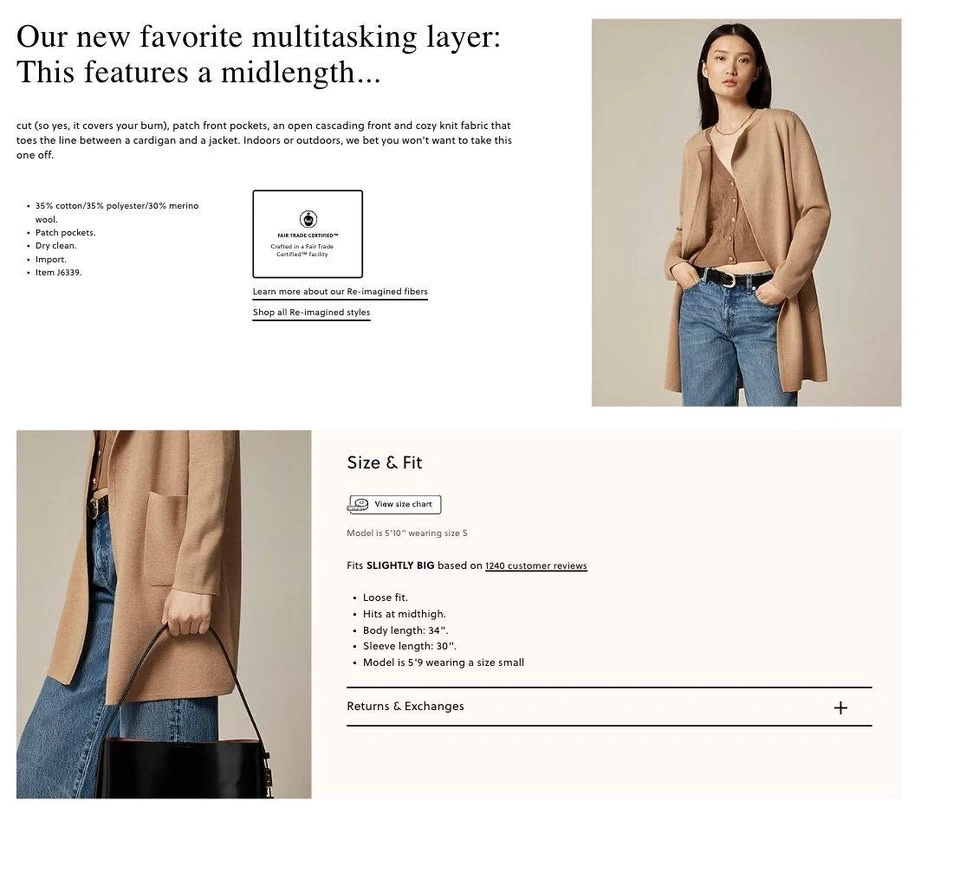Image resolution: width=960 pixels, height=885 pixels.
Task: Click the Crafted in a Fair Trade facility text
Action: 302,250
